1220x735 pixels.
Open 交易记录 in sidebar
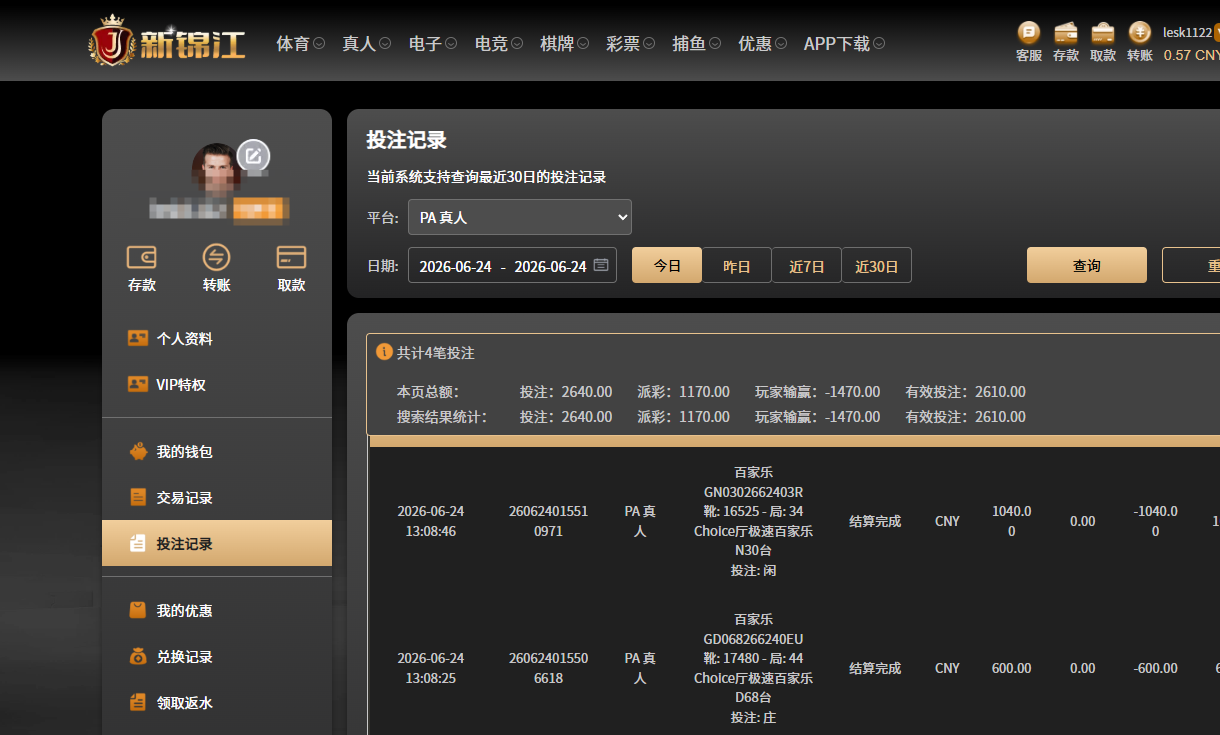coord(217,498)
